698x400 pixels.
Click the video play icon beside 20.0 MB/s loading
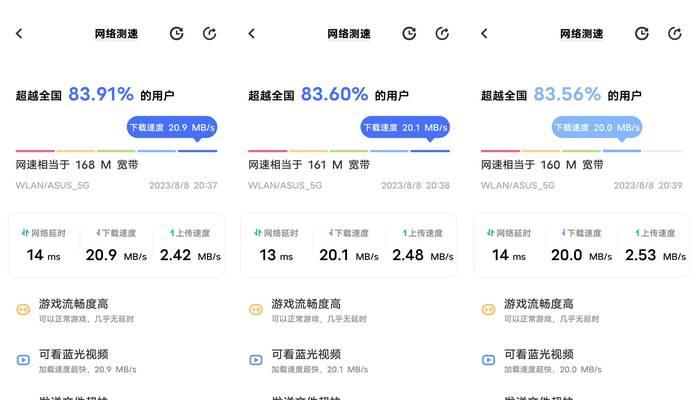[x=488, y=360]
